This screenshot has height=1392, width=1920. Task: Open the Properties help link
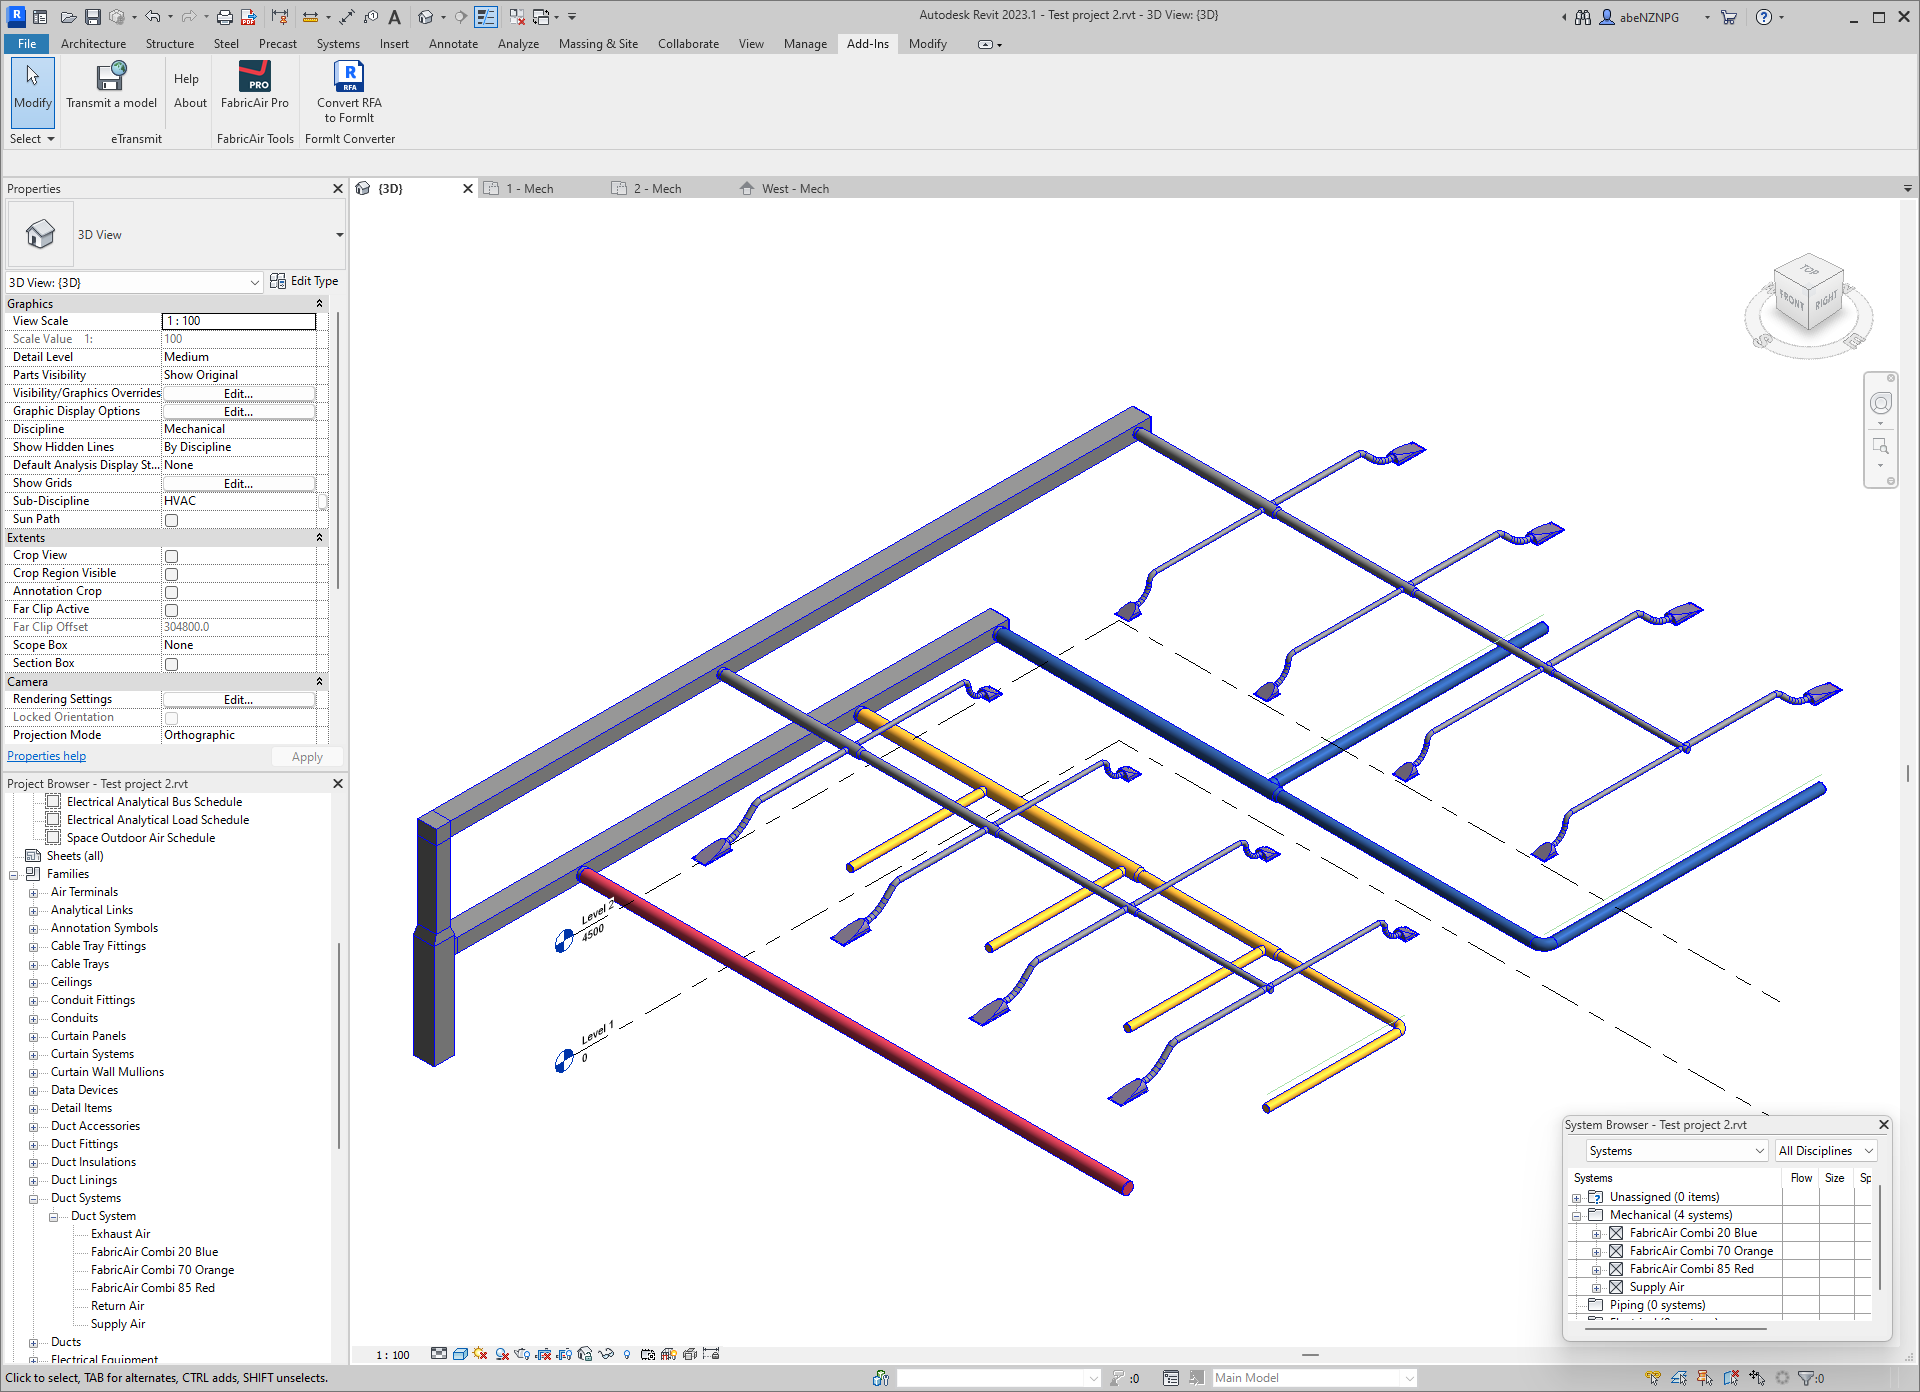click(x=46, y=755)
